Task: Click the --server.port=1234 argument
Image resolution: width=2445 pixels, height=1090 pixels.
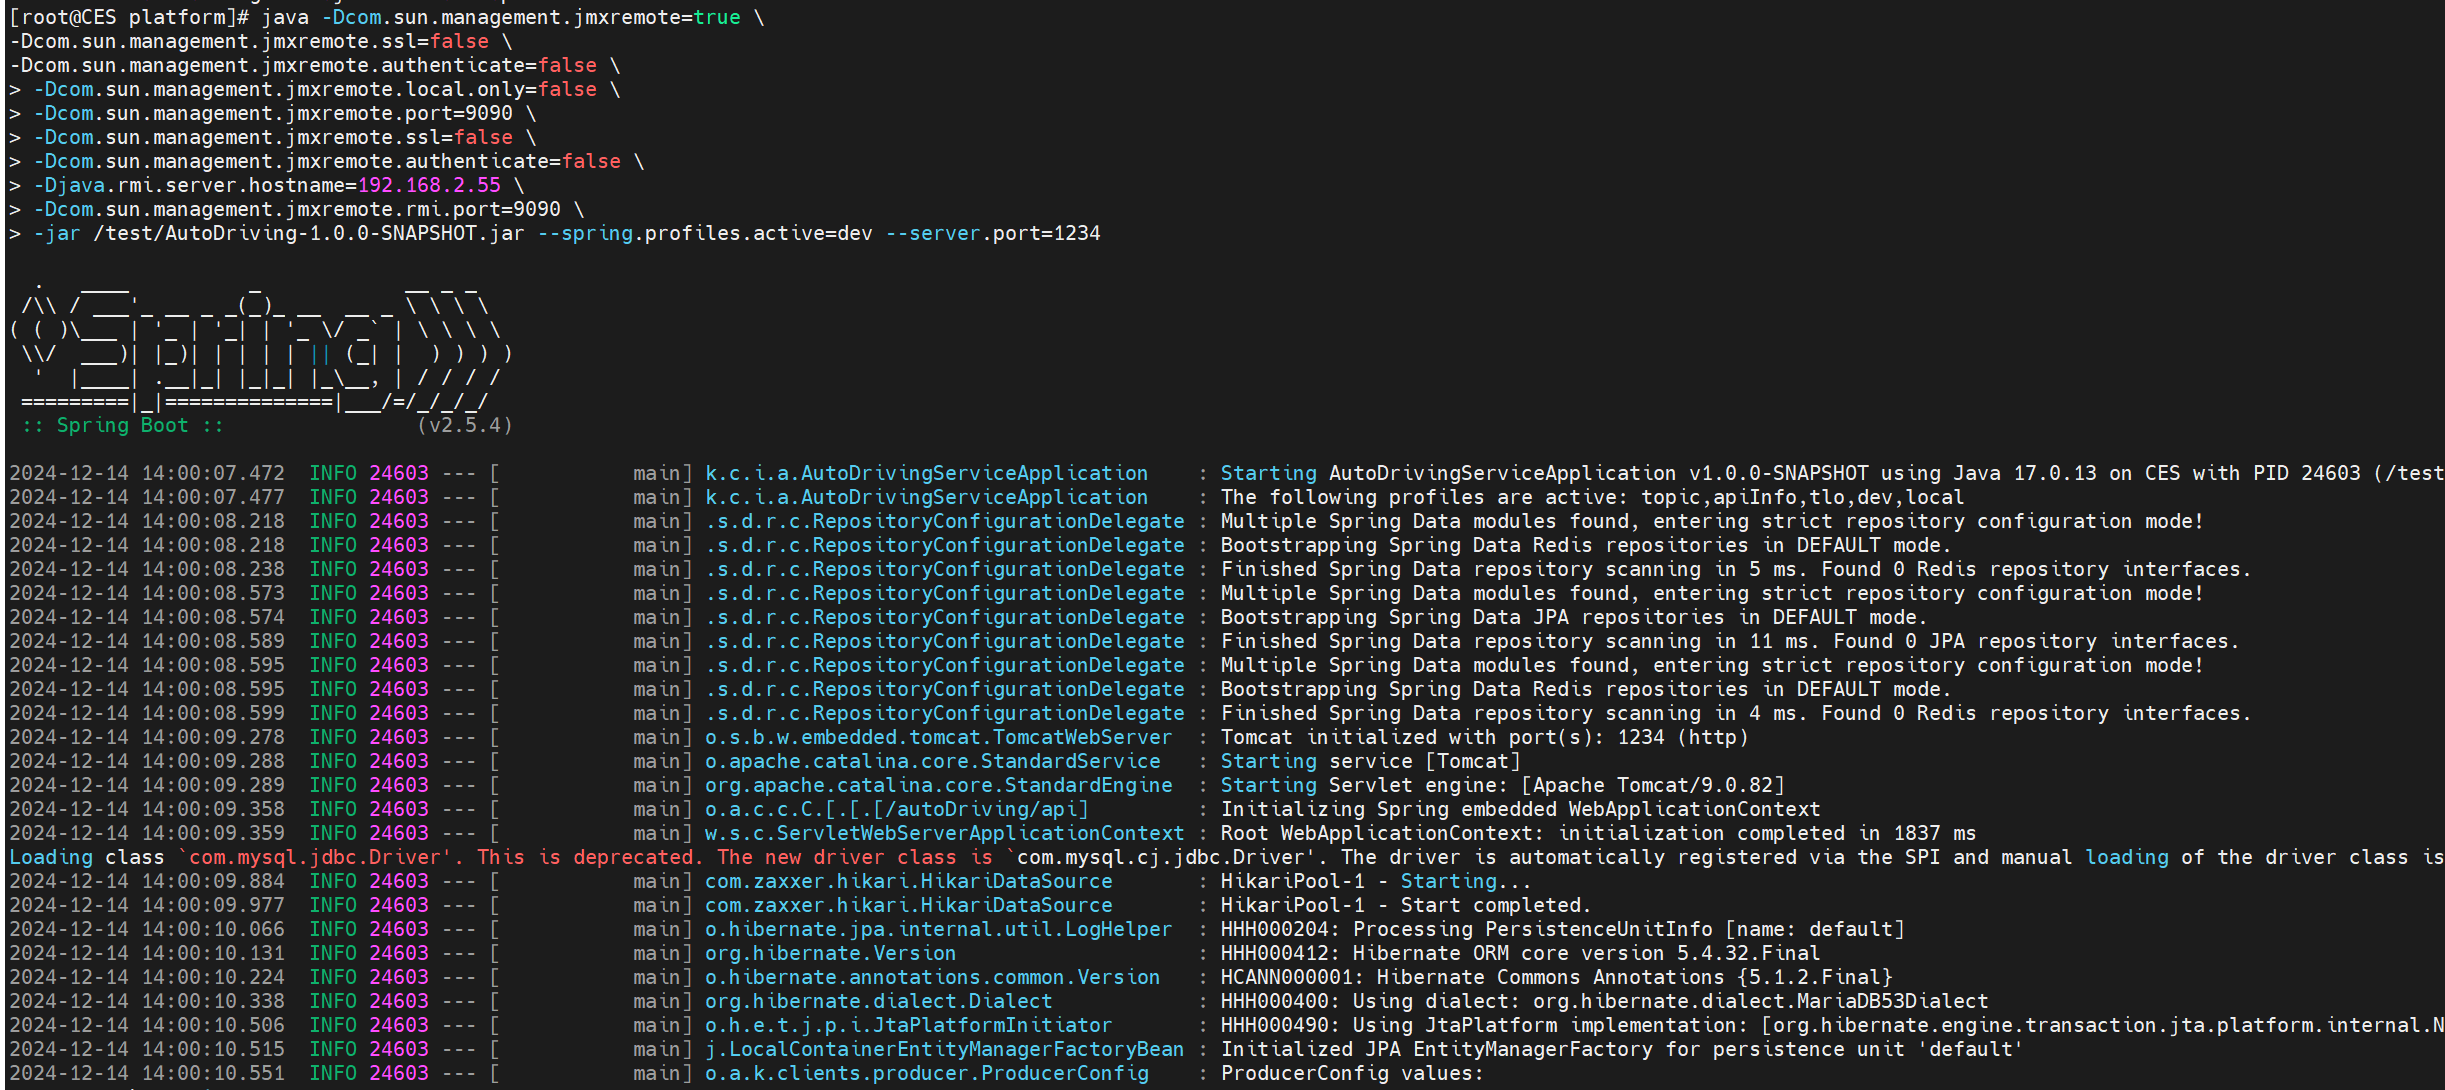Action: (992, 233)
